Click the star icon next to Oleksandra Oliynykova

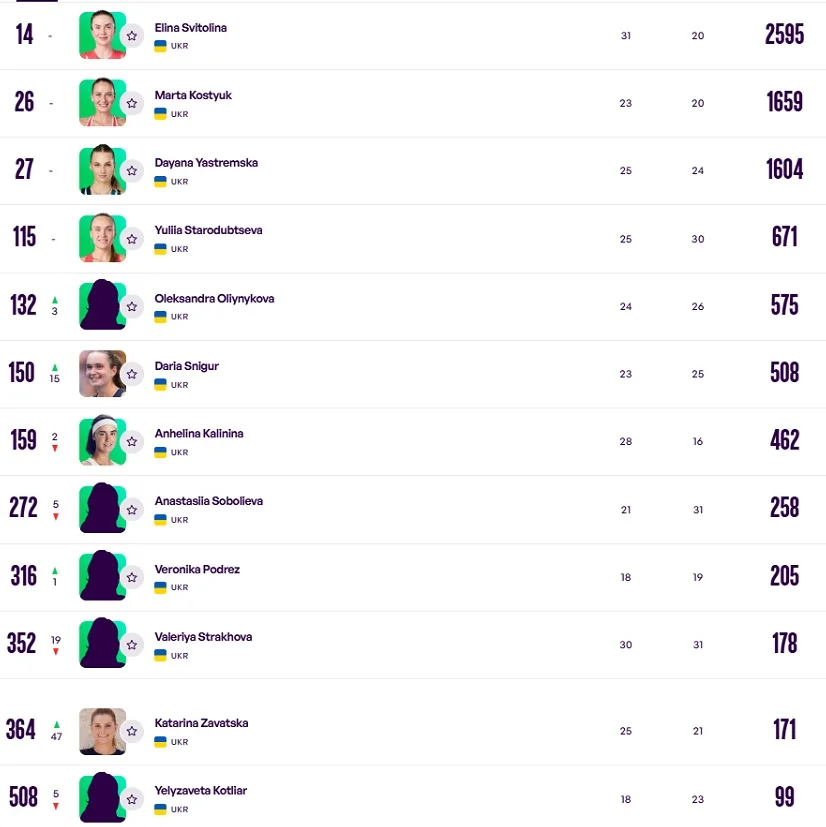pos(132,307)
